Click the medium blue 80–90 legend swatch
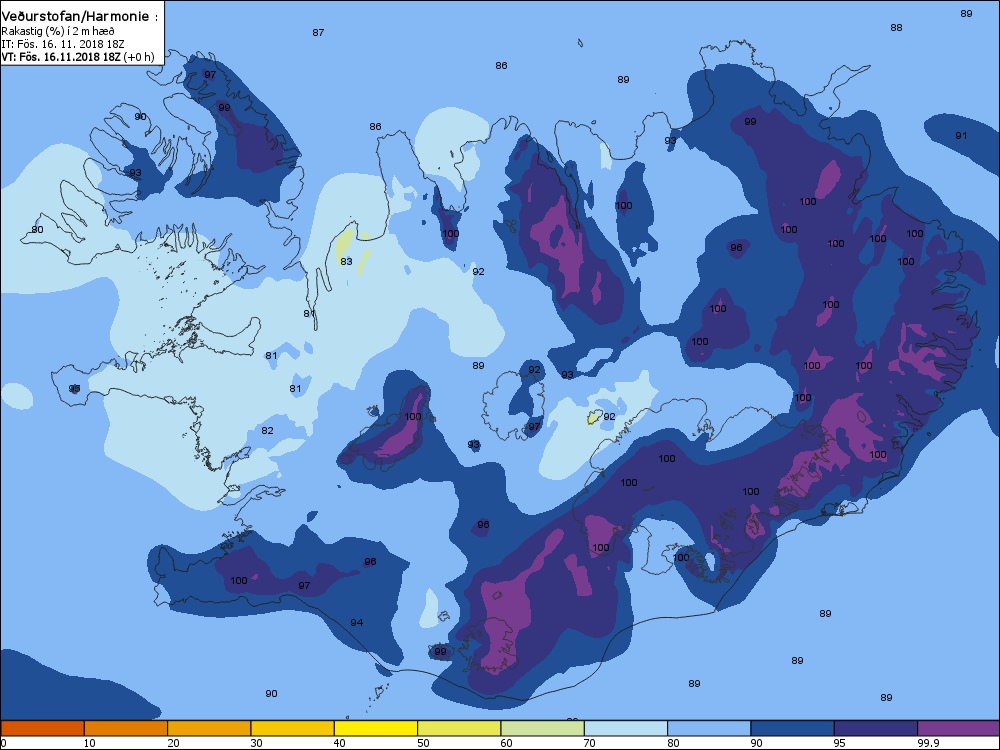Screen dimensions: 1000x750 pyautogui.click(x=709, y=728)
